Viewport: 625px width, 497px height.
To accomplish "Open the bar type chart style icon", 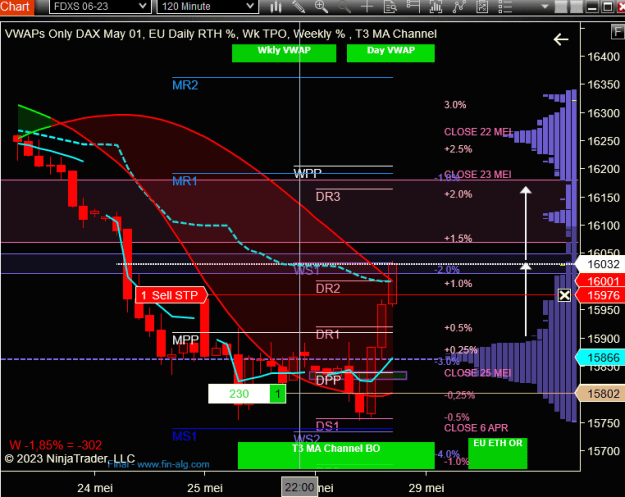I will click(276, 6).
